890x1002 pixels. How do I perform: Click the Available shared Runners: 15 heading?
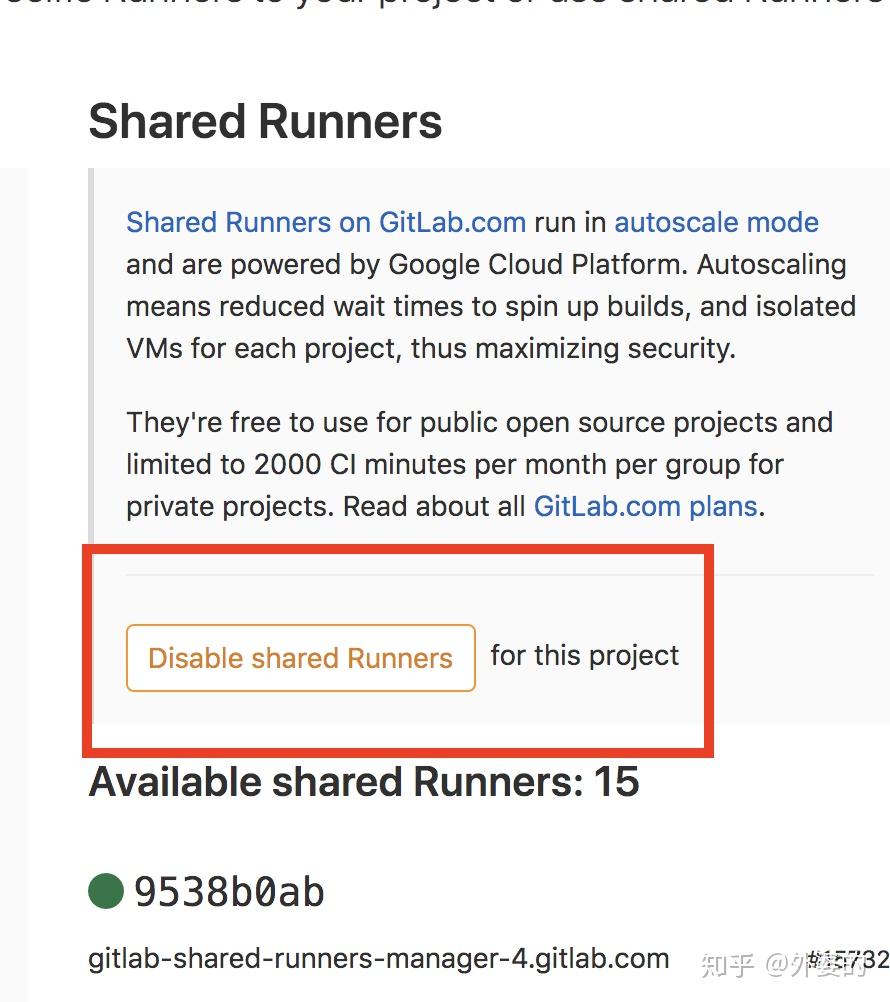pos(364,782)
